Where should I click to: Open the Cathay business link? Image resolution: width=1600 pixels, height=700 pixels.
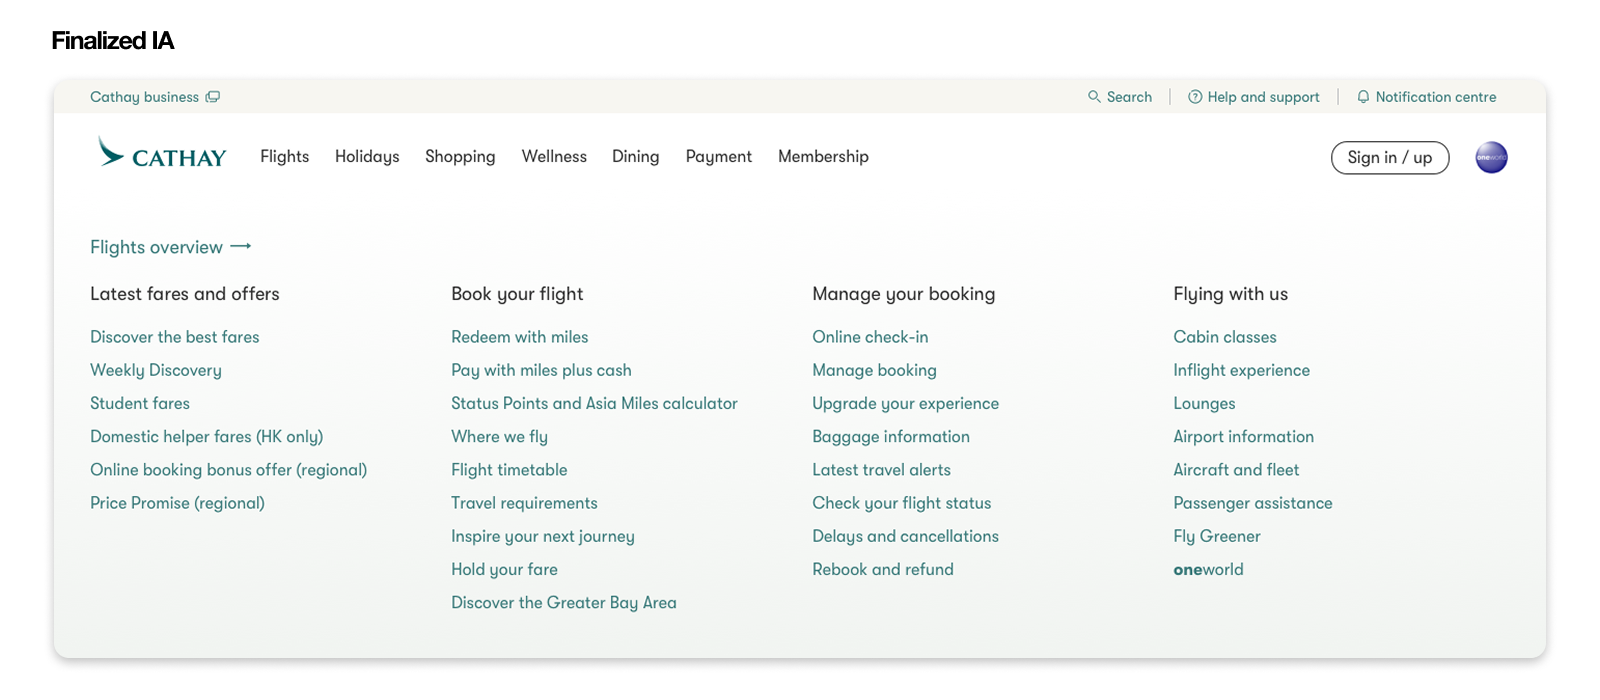click(x=145, y=97)
